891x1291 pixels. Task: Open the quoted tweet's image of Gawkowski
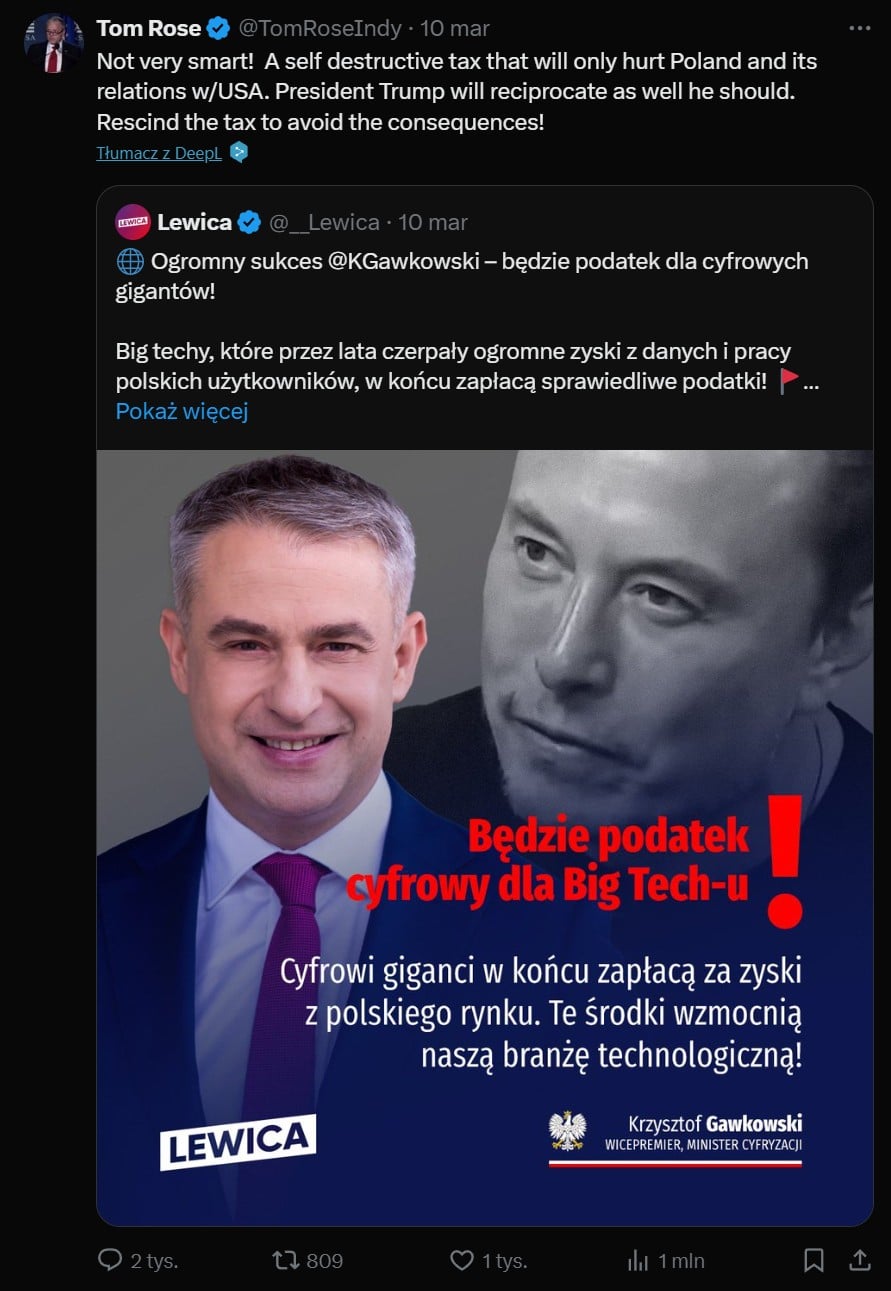click(484, 837)
